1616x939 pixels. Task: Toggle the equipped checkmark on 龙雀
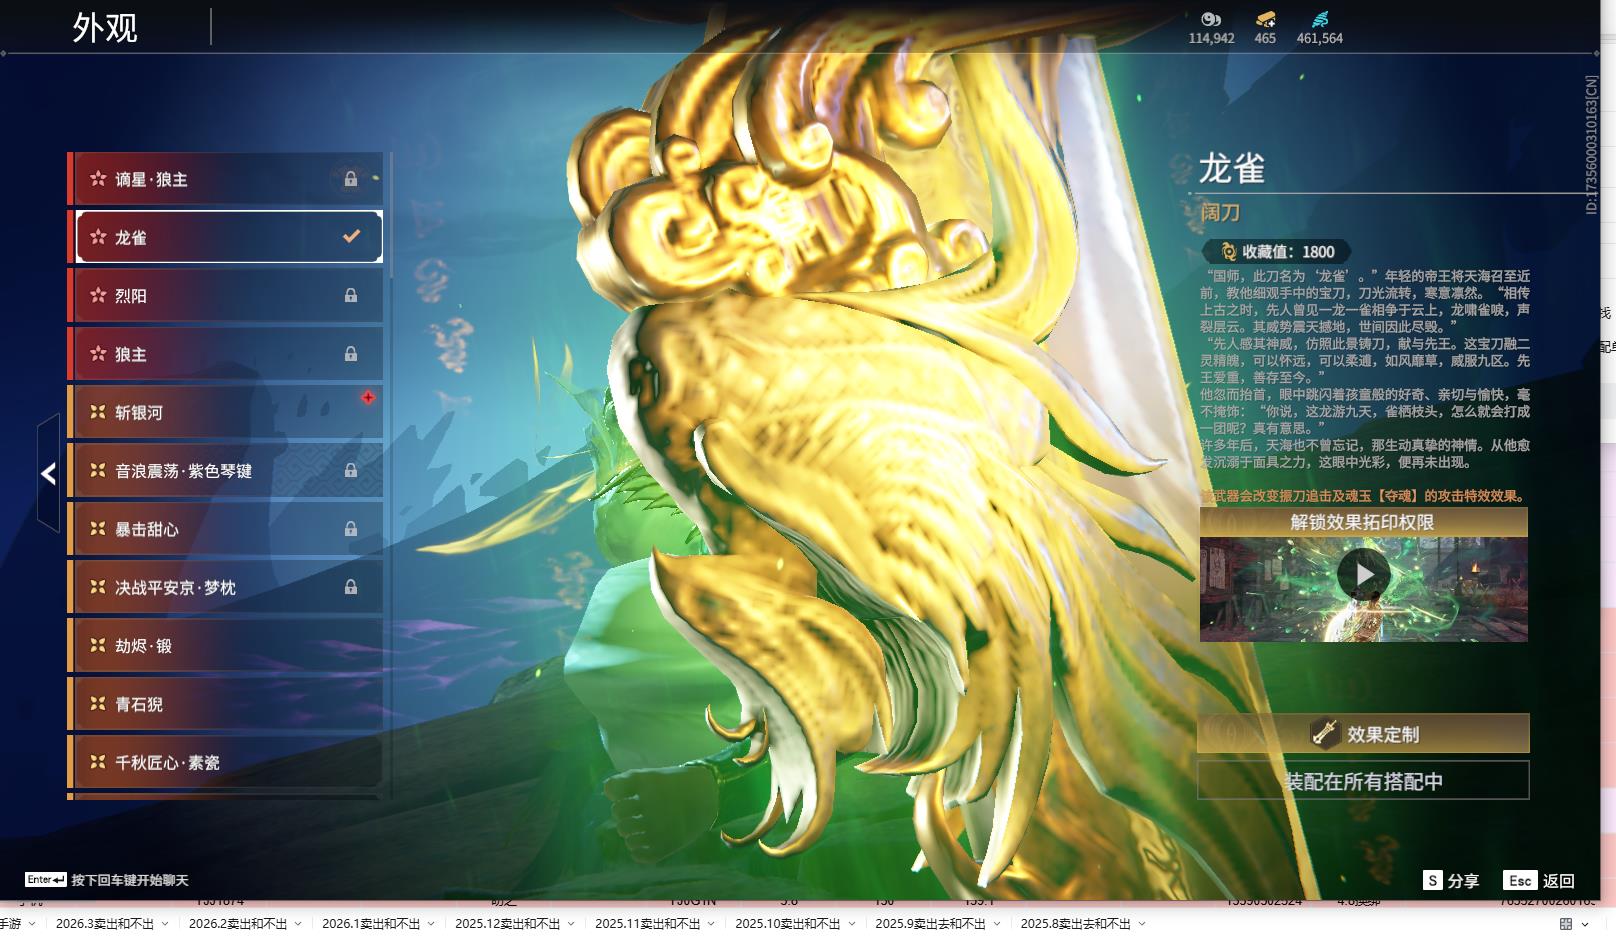[x=351, y=237]
